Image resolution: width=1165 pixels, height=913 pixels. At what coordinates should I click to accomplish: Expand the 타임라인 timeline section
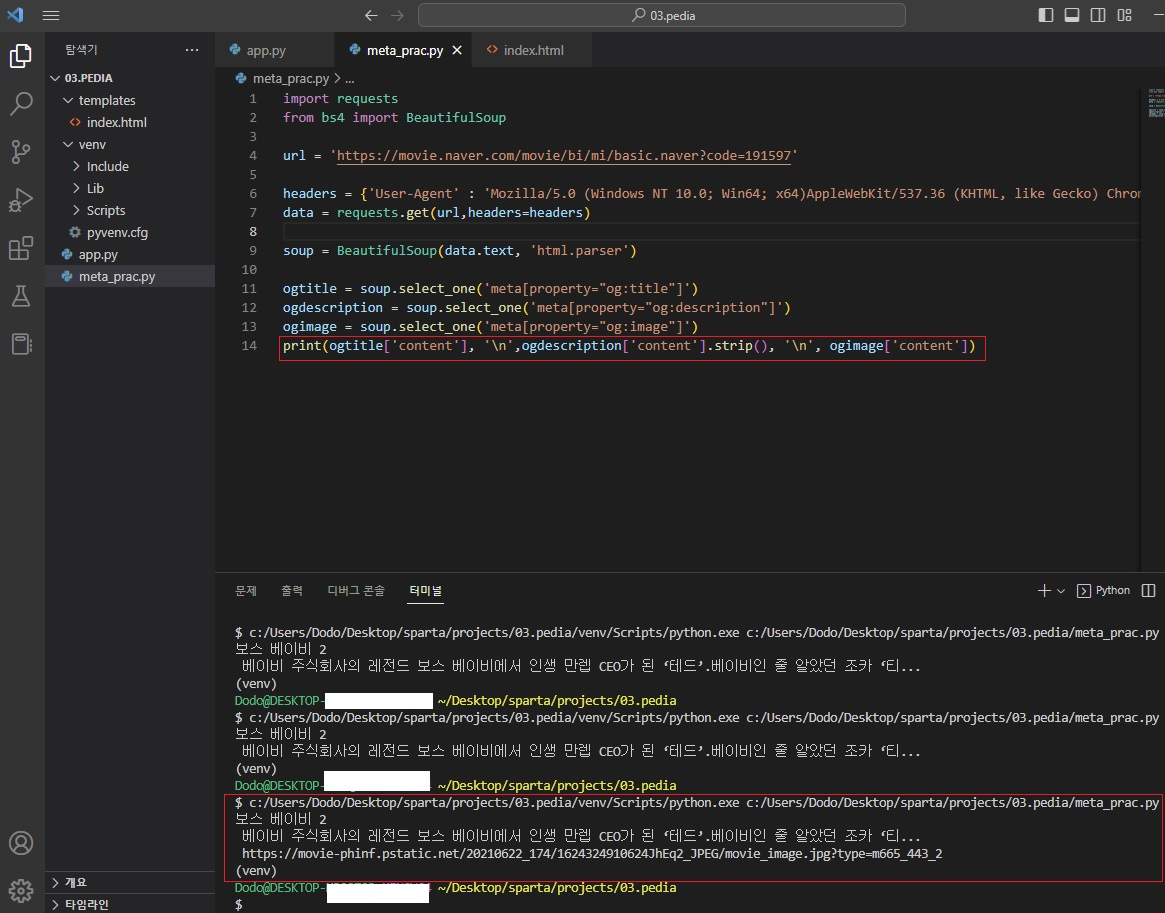(130, 903)
